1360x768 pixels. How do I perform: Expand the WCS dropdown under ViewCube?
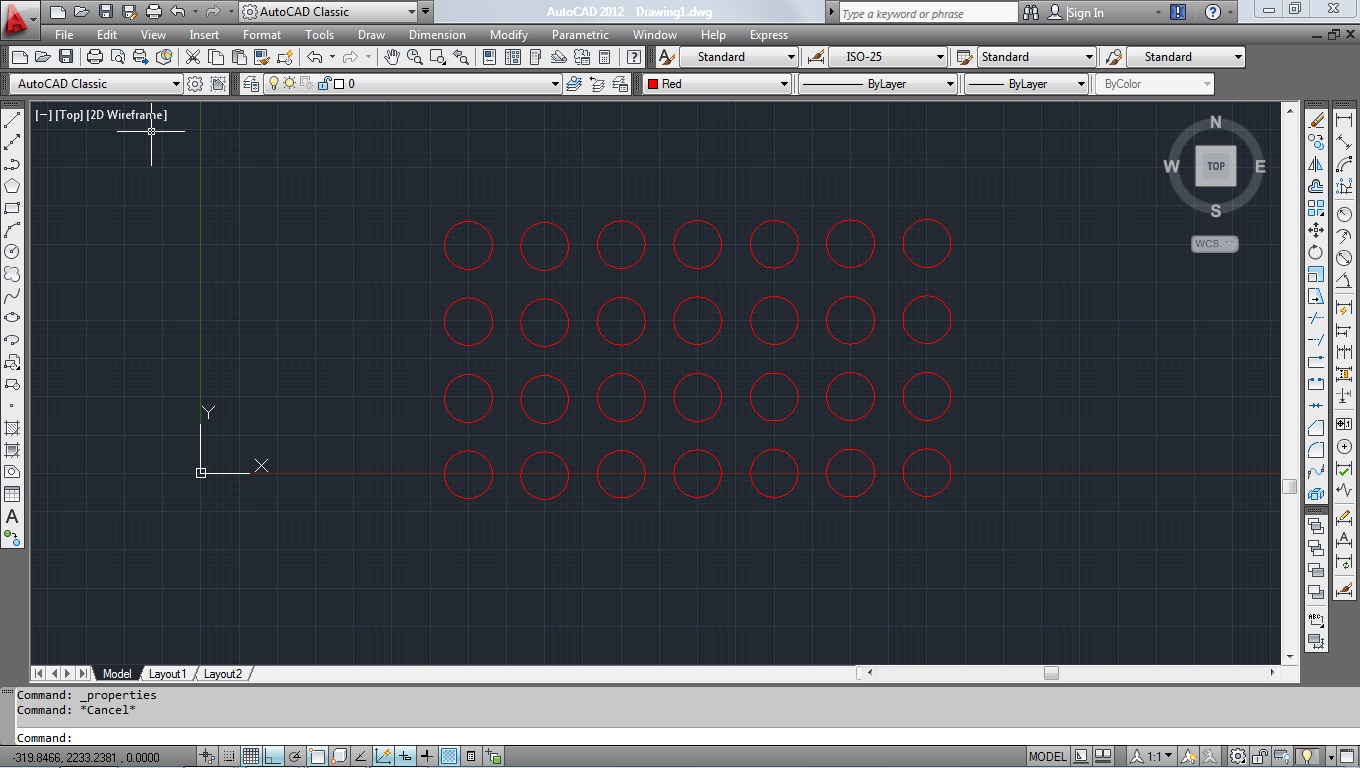[1214, 243]
